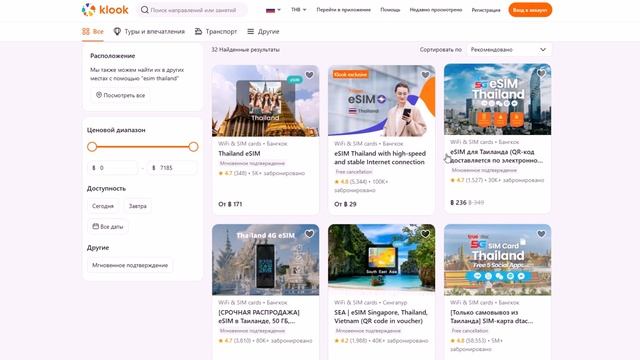Favorite the Thailand 4G eSIM card heart

pyautogui.click(x=309, y=234)
